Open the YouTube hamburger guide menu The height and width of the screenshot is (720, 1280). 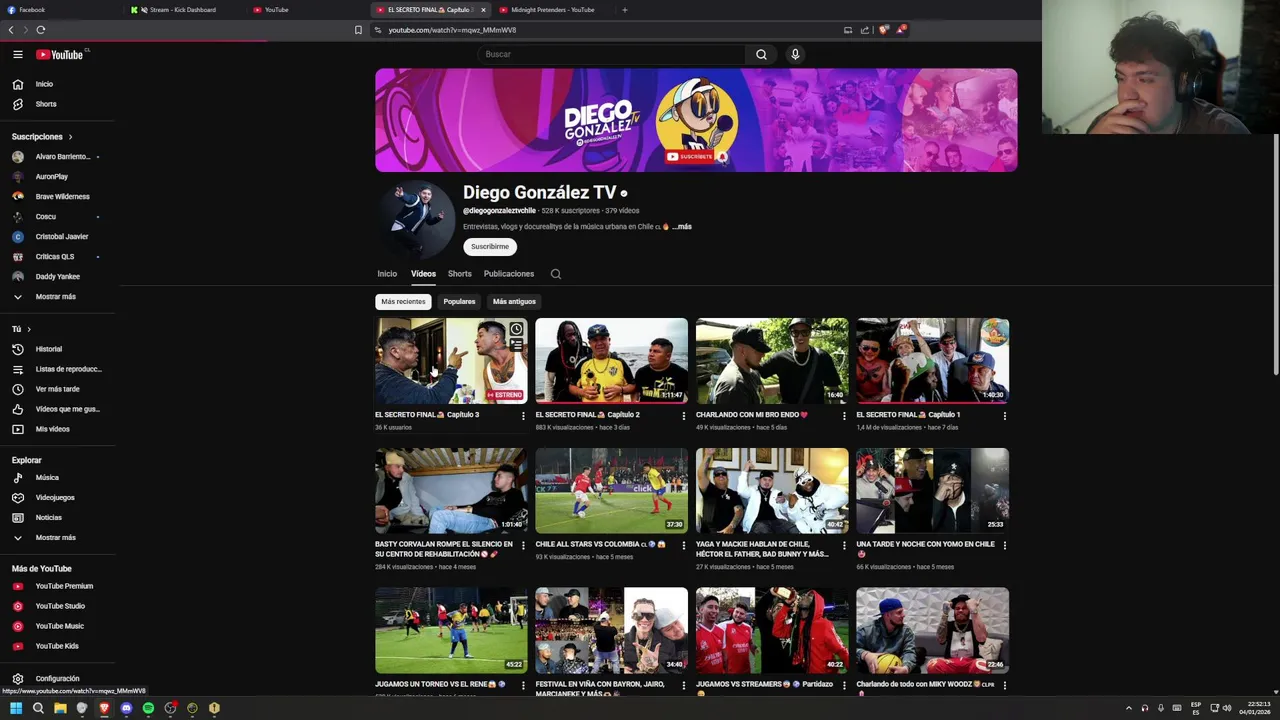[17, 54]
